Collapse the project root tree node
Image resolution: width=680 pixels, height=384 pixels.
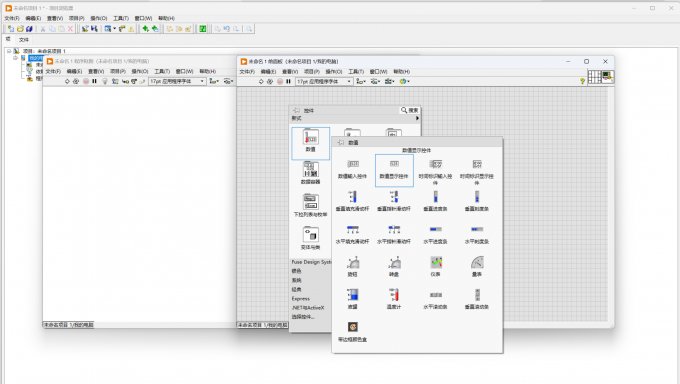[x=9, y=51]
